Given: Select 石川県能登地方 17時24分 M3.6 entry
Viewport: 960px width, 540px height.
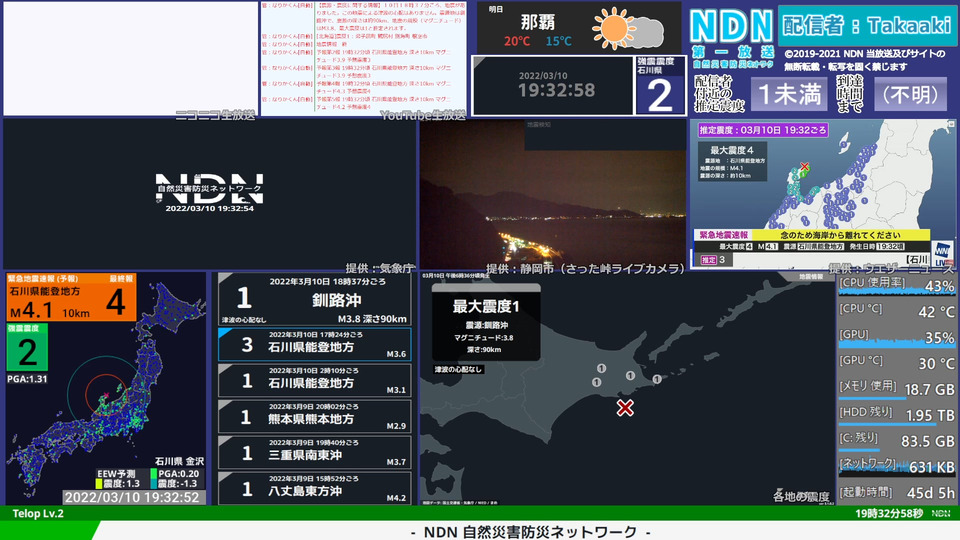Looking at the screenshot, I should (315, 345).
